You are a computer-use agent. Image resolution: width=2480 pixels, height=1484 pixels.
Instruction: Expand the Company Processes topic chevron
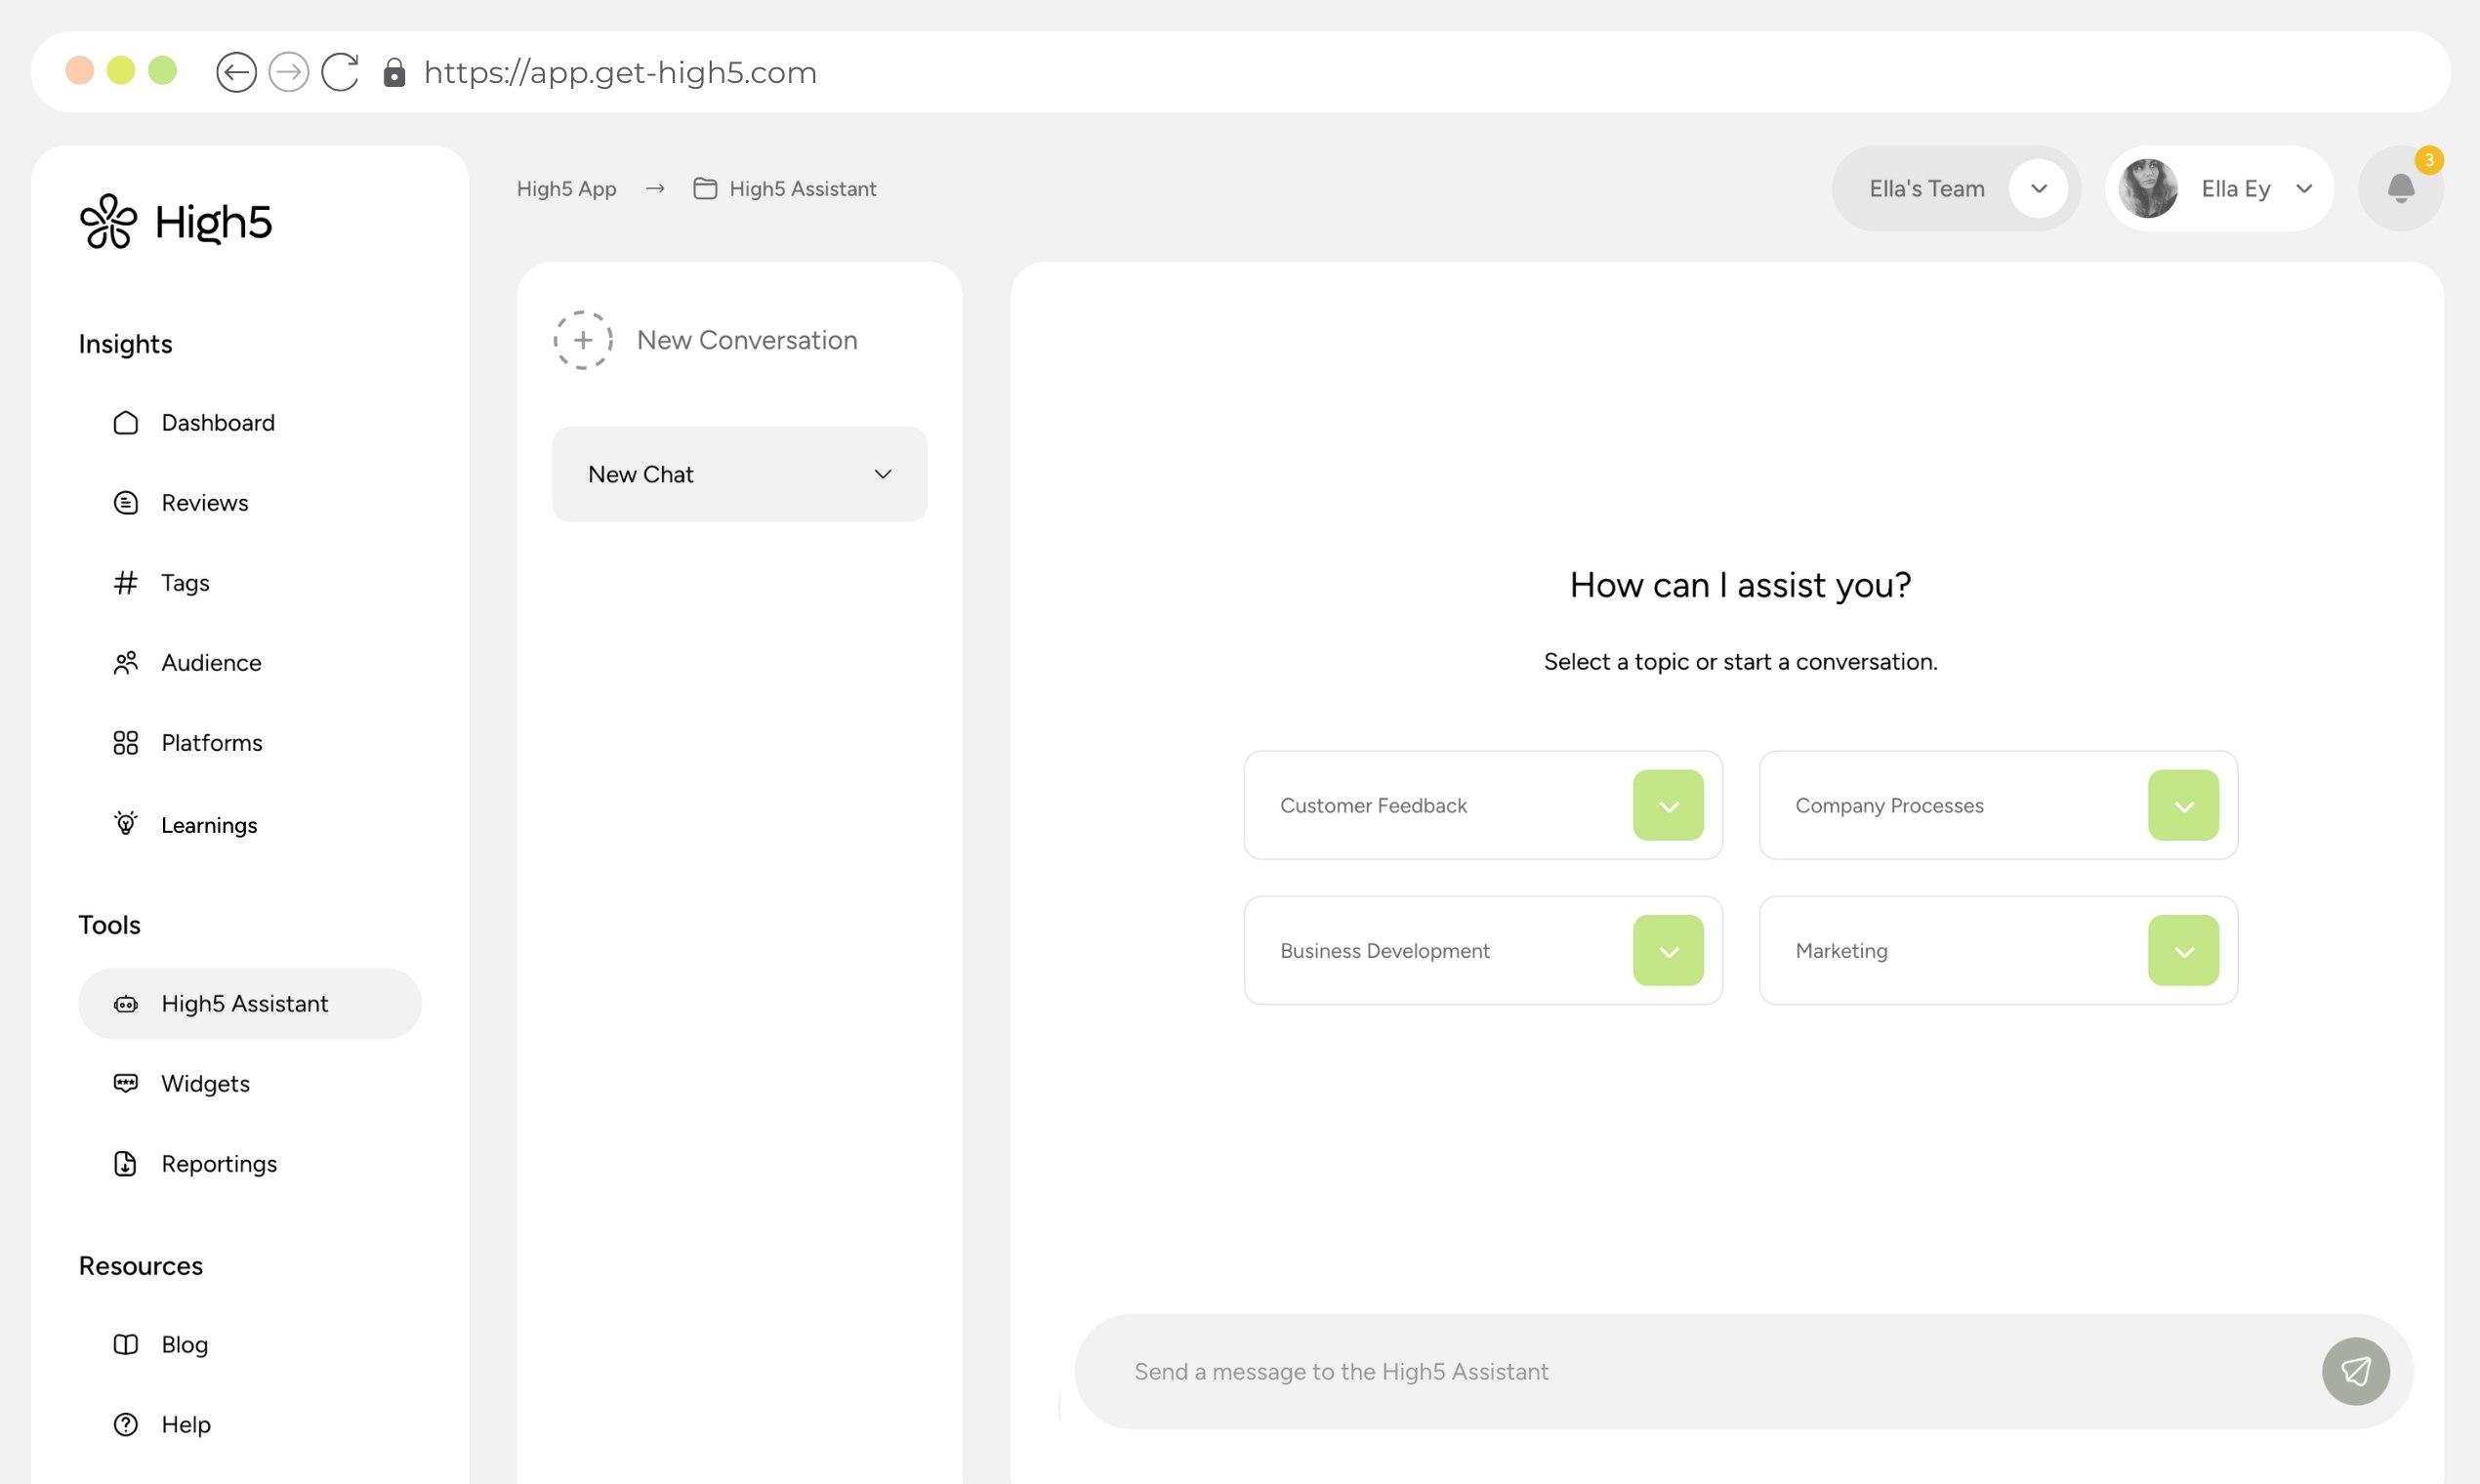tap(2183, 805)
